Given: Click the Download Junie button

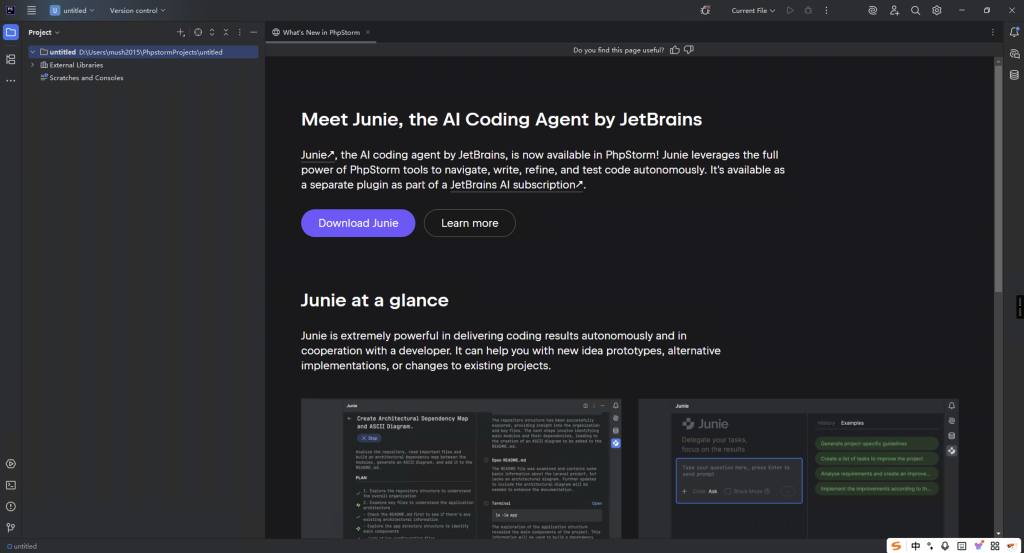Looking at the screenshot, I should (358, 223).
